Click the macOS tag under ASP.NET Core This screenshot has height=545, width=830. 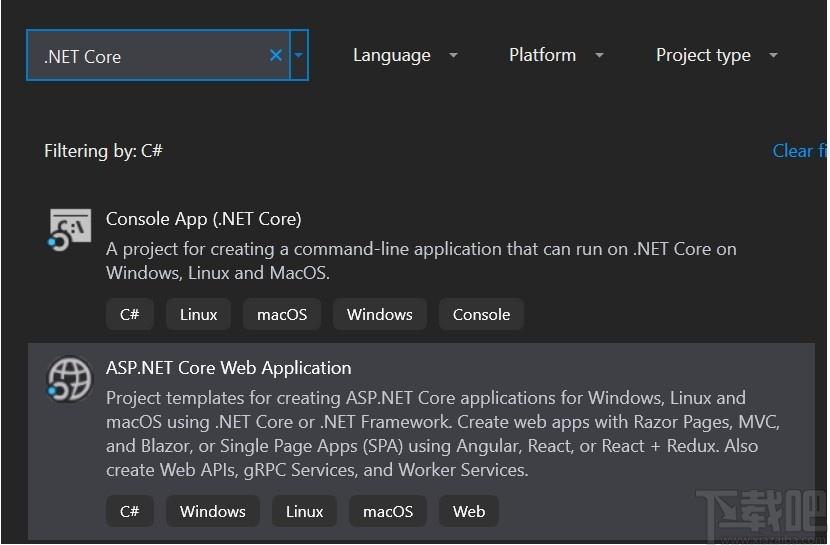[x=388, y=511]
